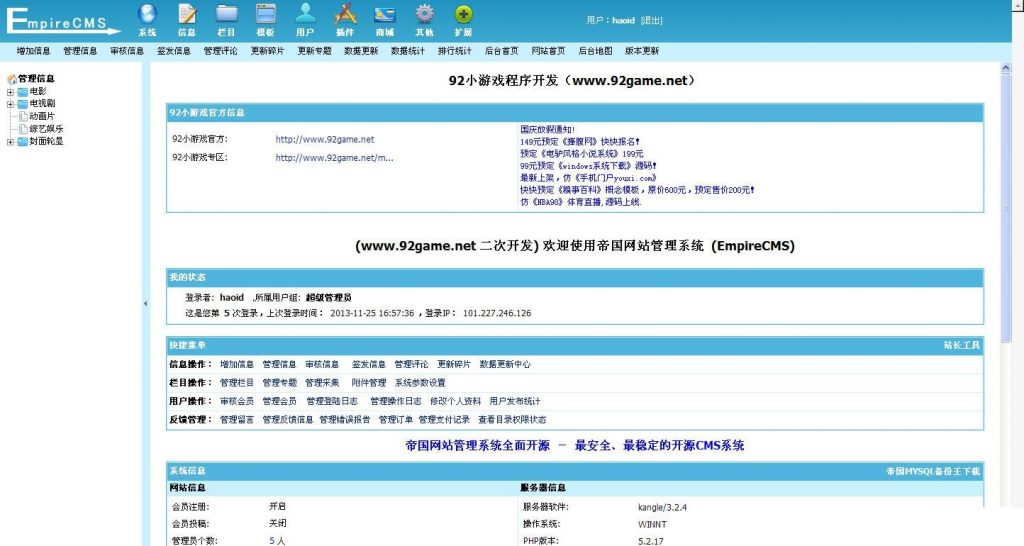
Task: Open the 系统 globe icon
Action: 148,14
